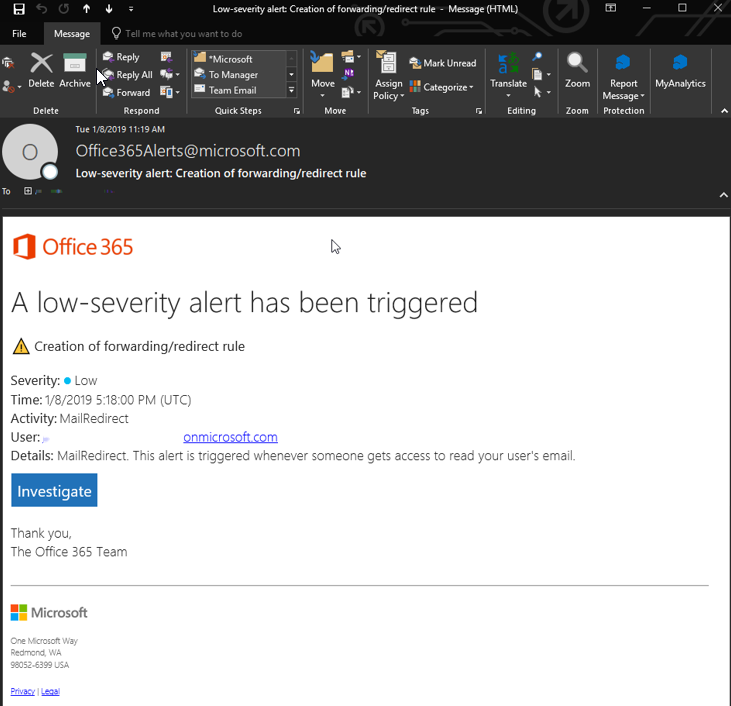Archive the message
The image size is (731, 706).
pos(75,70)
